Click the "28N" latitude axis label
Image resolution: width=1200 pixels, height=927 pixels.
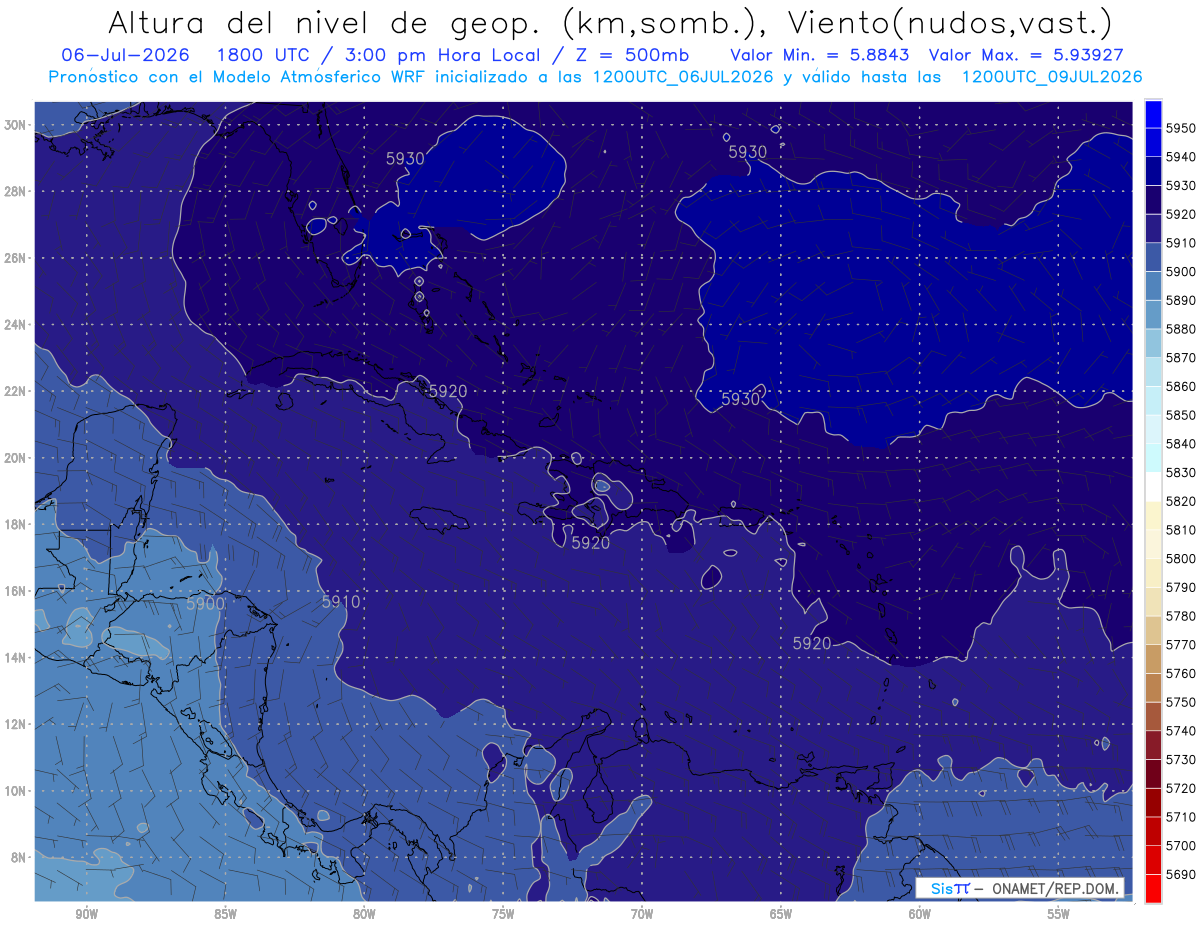[x=15, y=191]
